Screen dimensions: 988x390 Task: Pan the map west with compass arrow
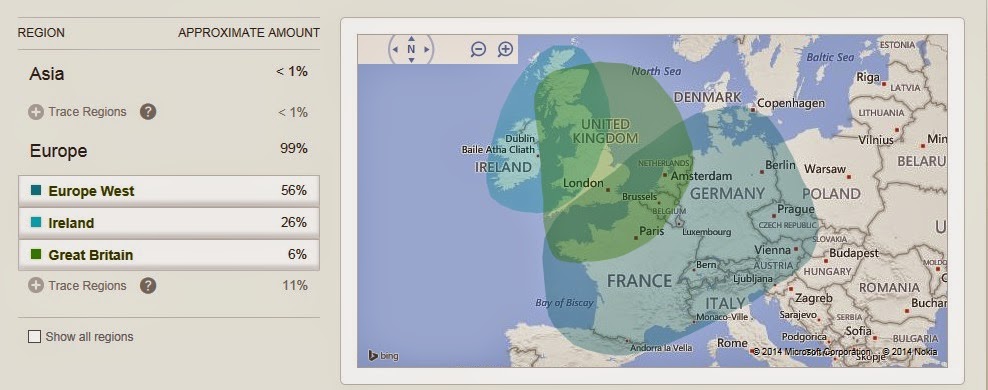395,49
